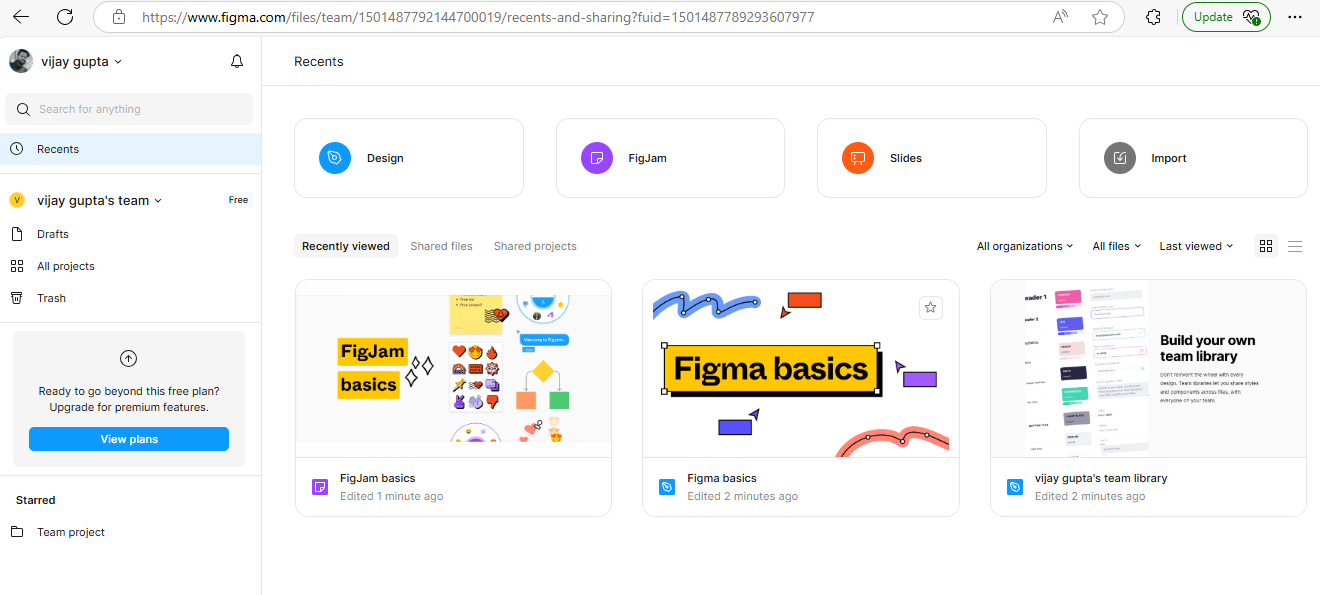
Task: Click the Recents page heading
Action: click(319, 62)
